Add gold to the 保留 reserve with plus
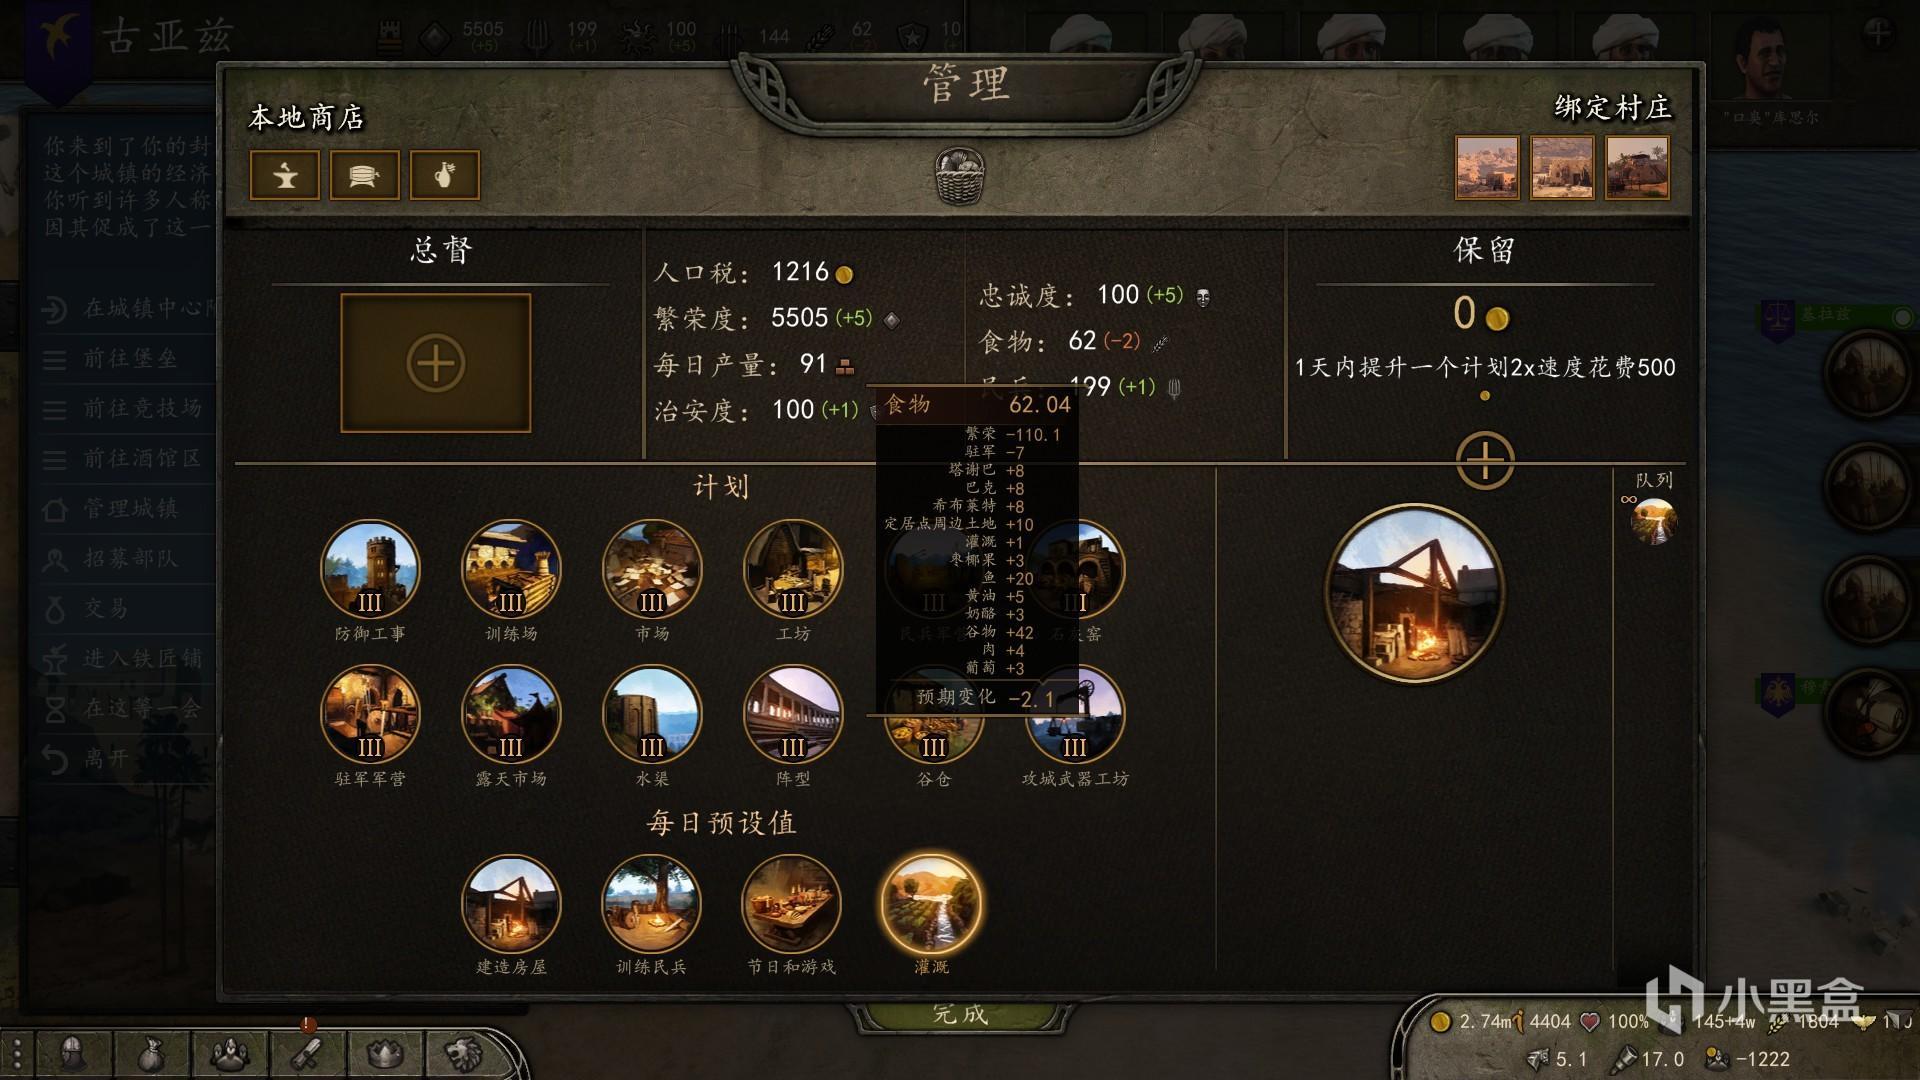The image size is (1920, 1080). click(1485, 461)
